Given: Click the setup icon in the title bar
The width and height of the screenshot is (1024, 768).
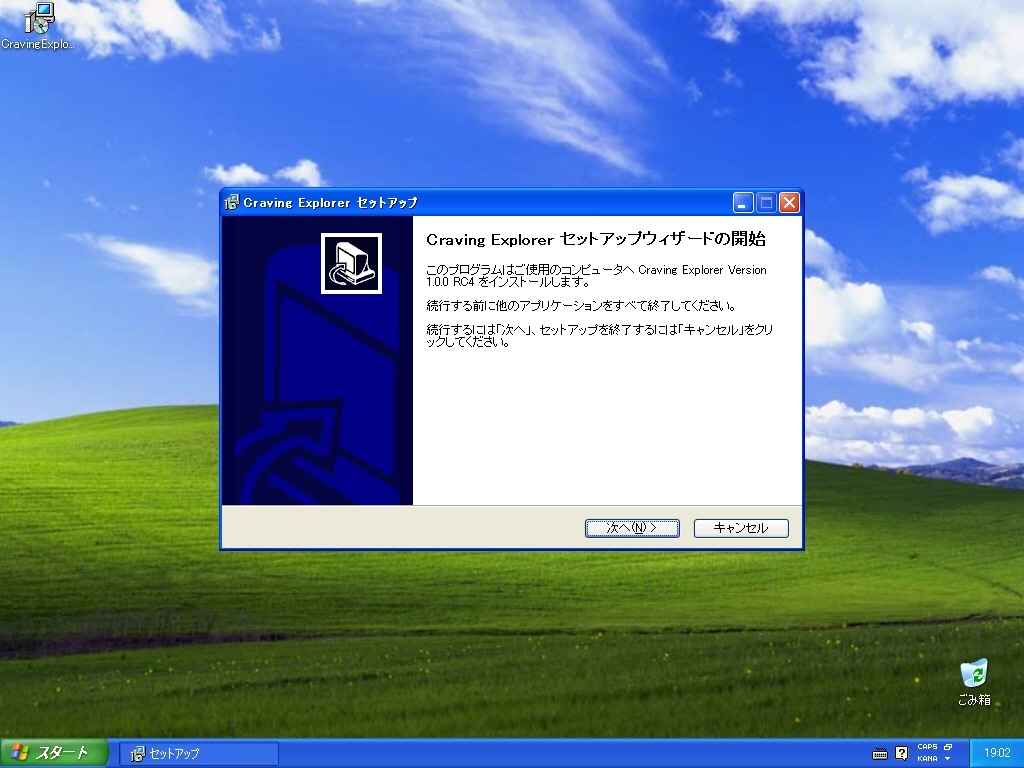Looking at the screenshot, I should tap(232, 202).
